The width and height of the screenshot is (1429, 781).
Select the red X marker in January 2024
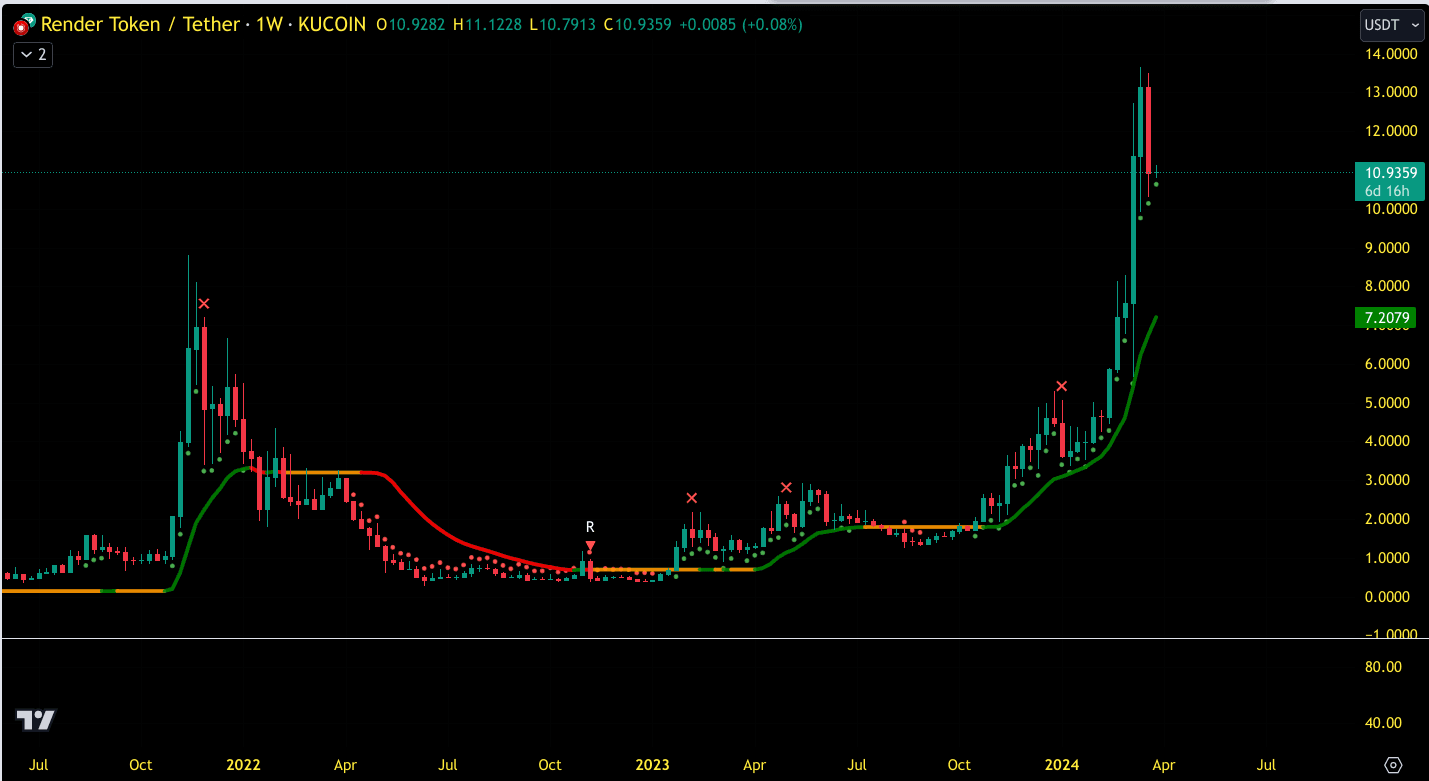tap(1062, 386)
